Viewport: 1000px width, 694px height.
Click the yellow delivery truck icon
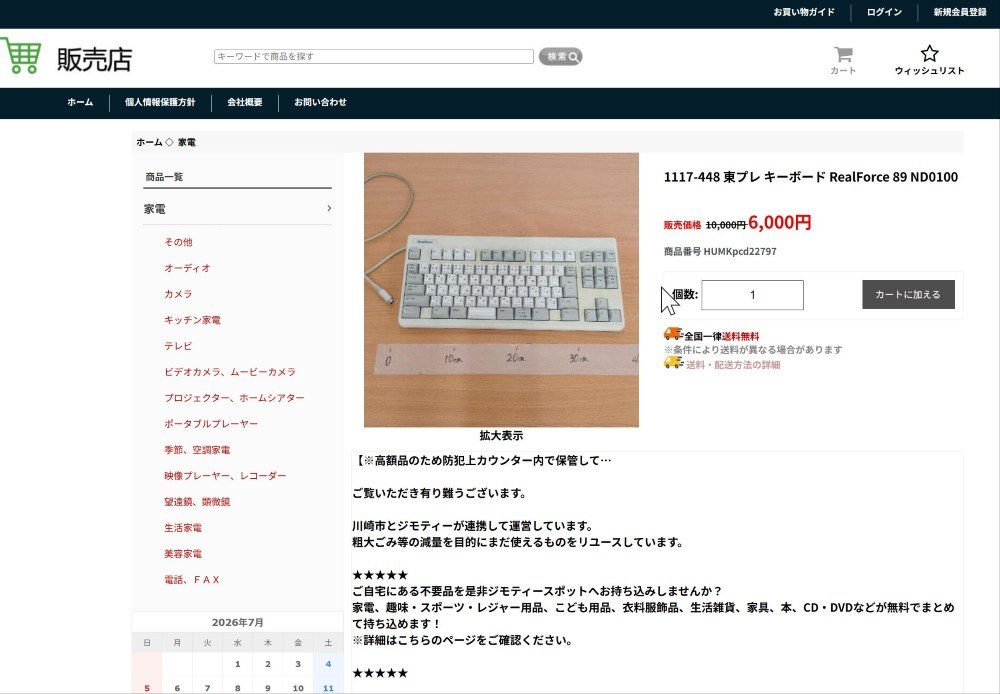point(673,363)
